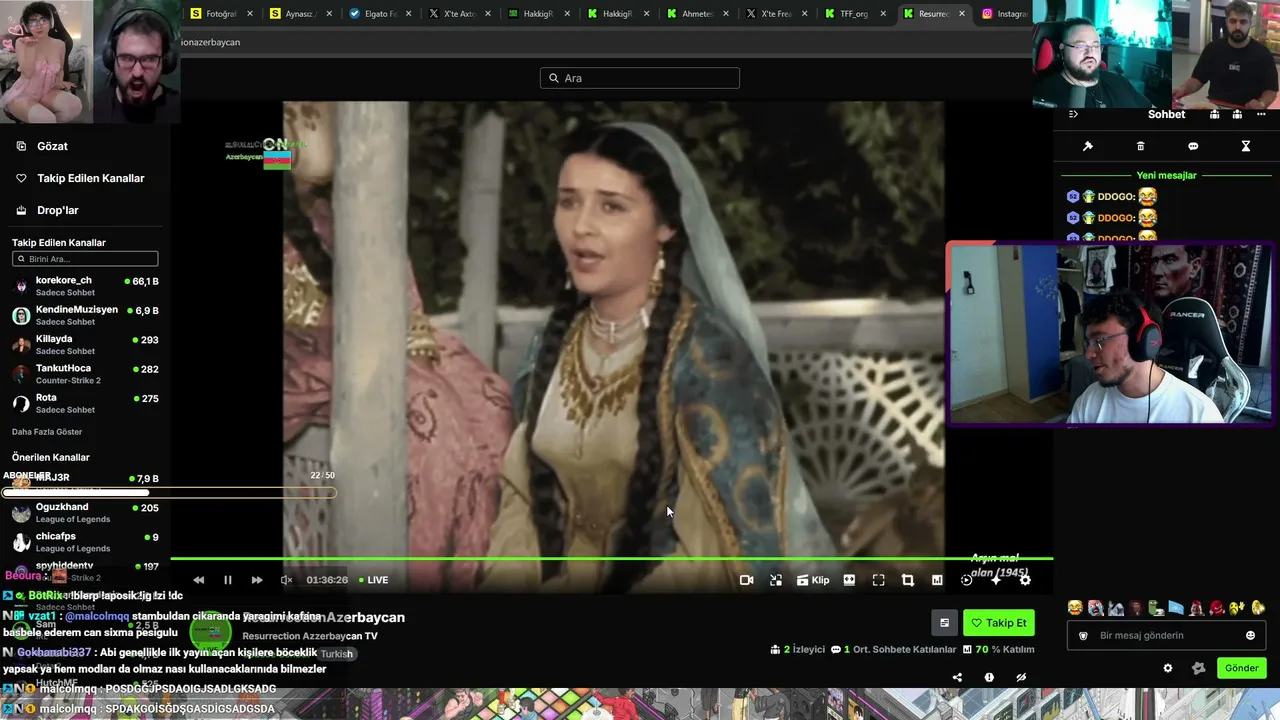Toggle theater mode in the player

tap(849, 580)
